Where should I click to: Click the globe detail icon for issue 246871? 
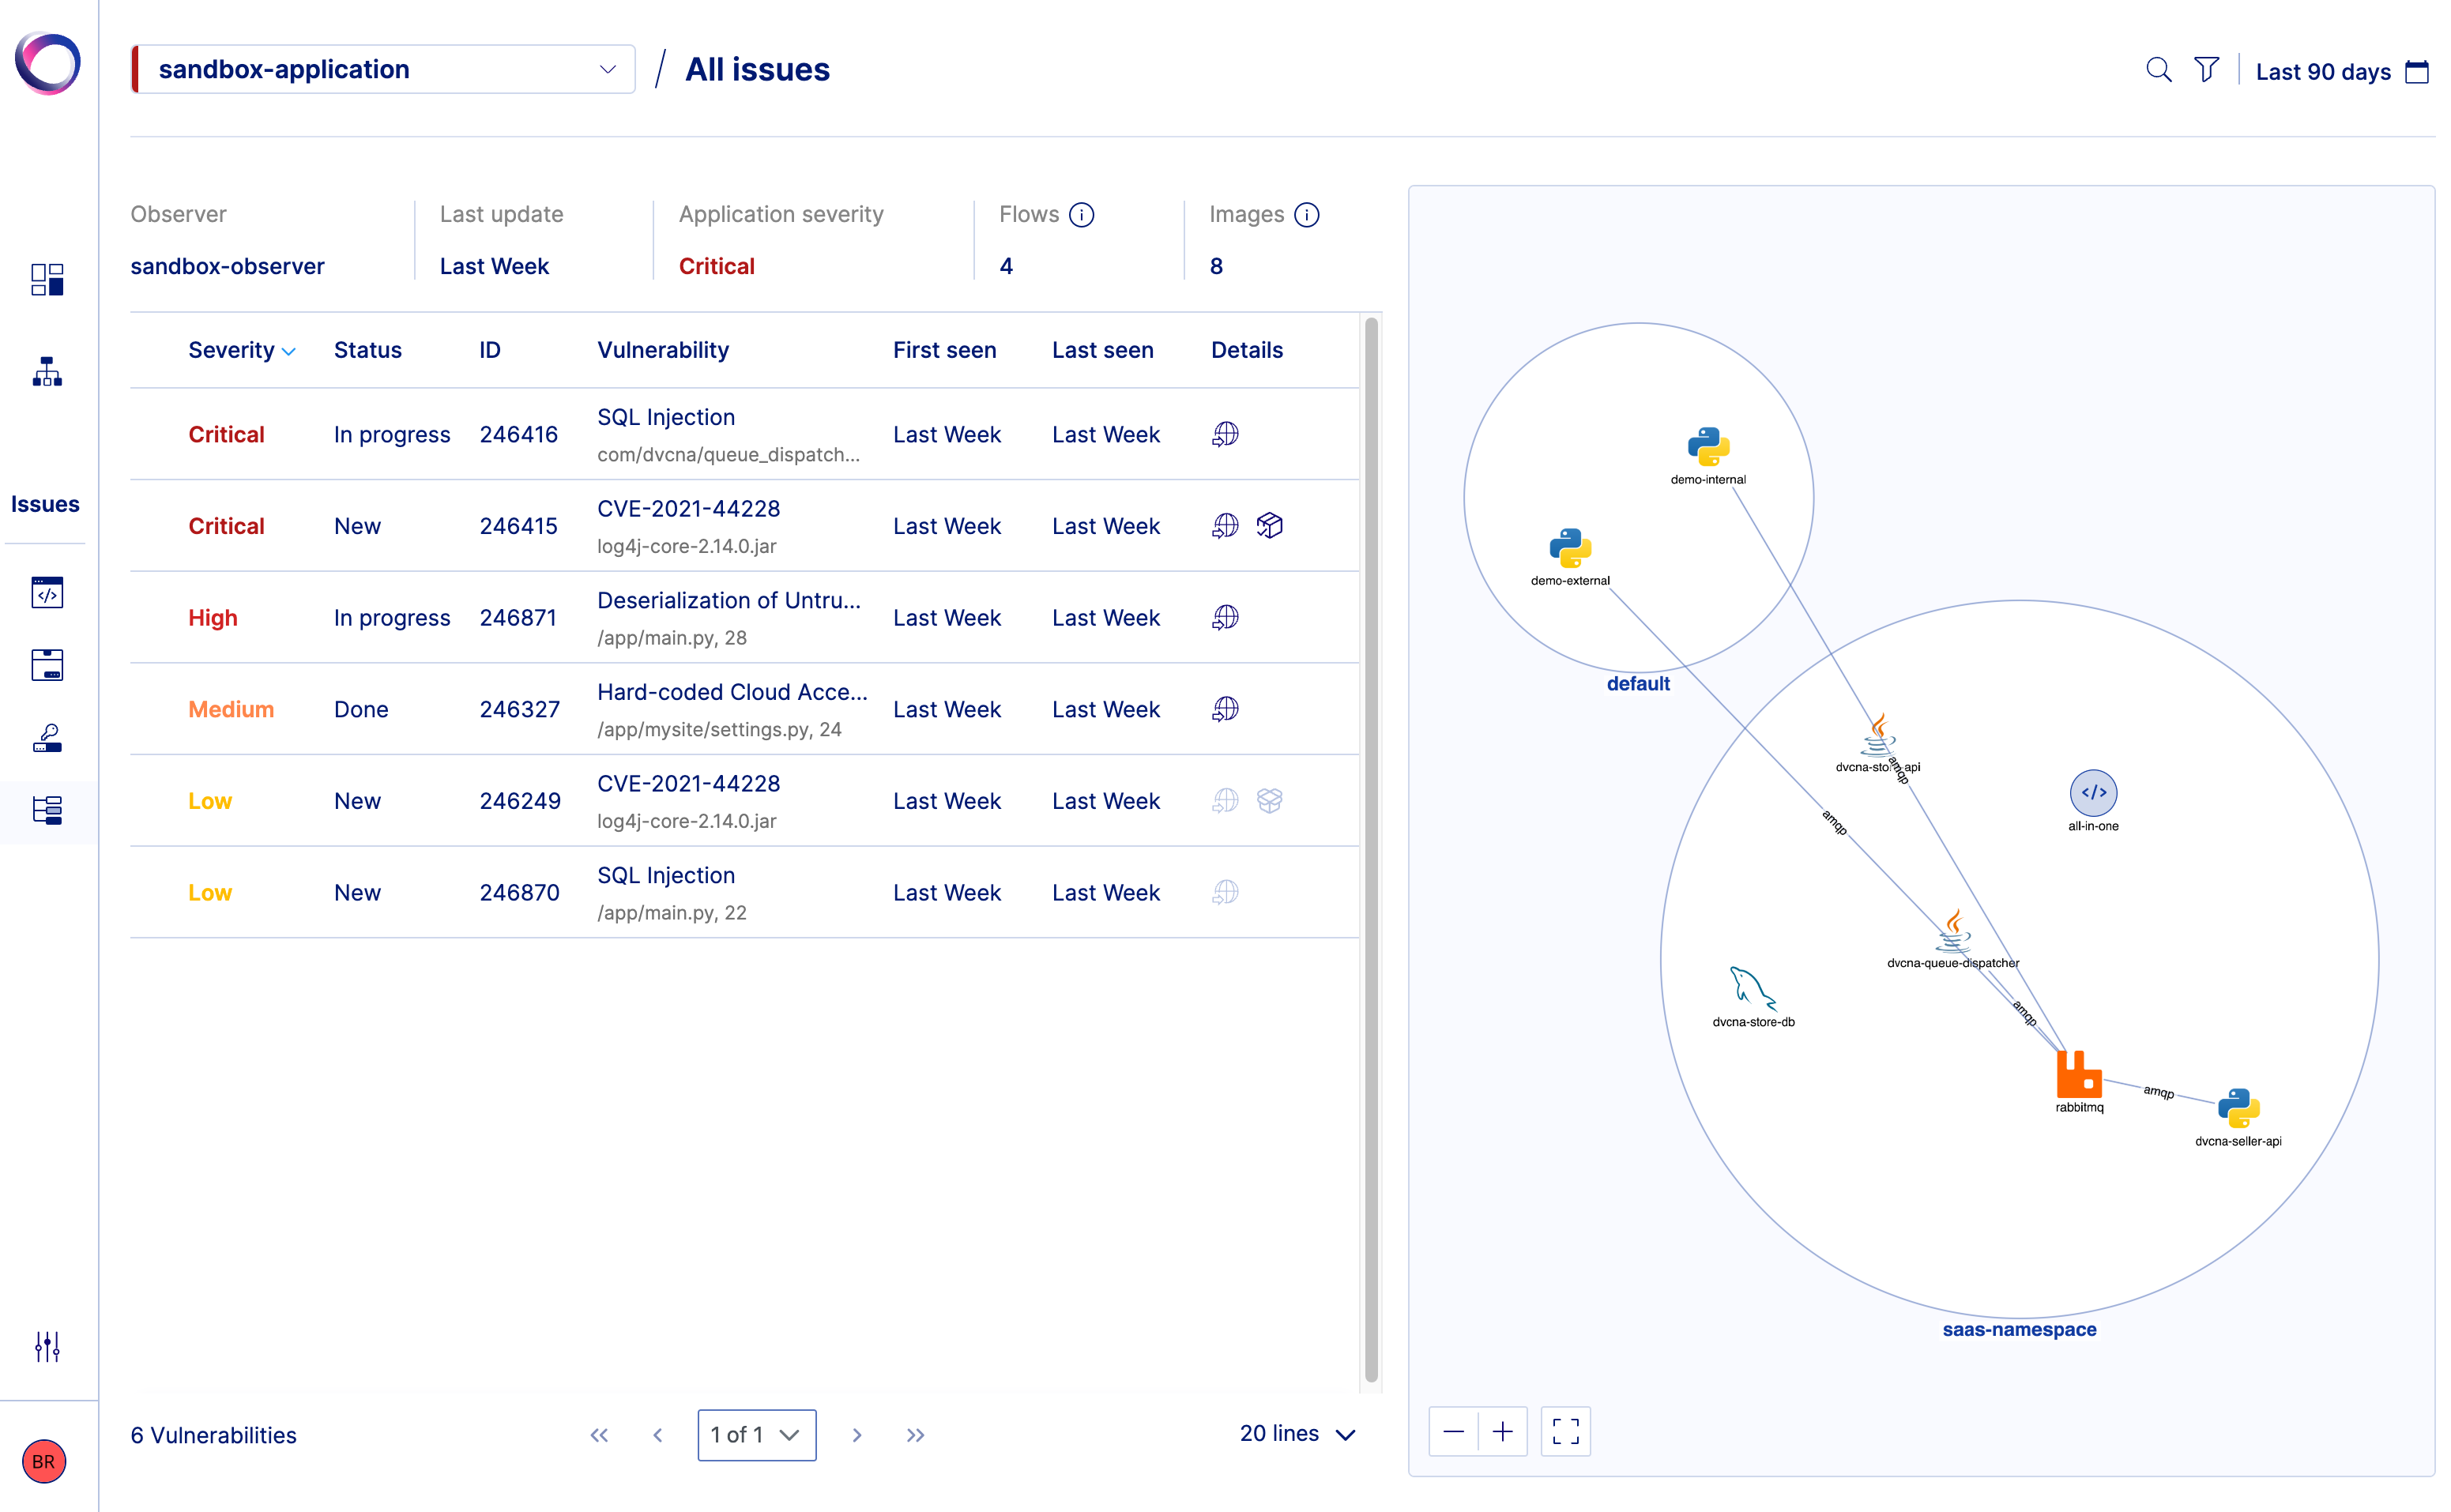click(1225, 618)
